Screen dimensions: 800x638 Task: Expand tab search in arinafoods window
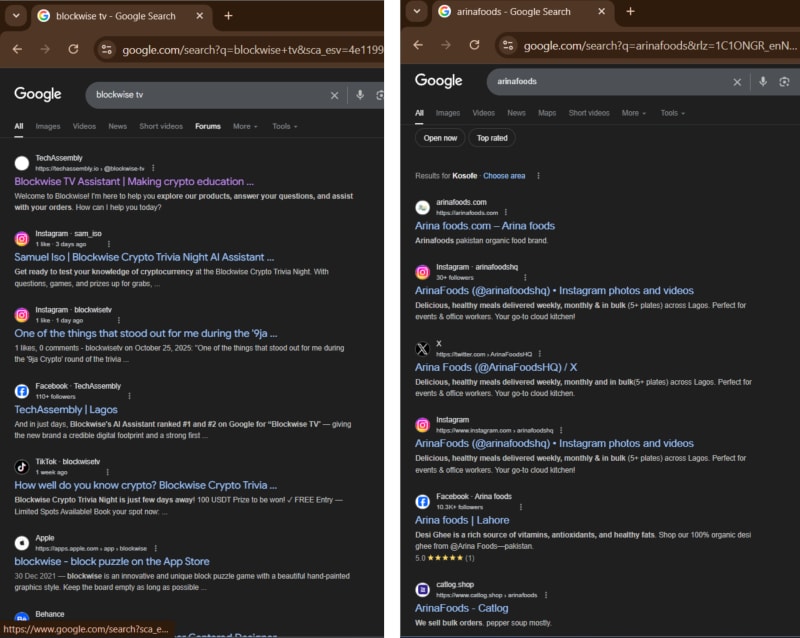[417, 11]
